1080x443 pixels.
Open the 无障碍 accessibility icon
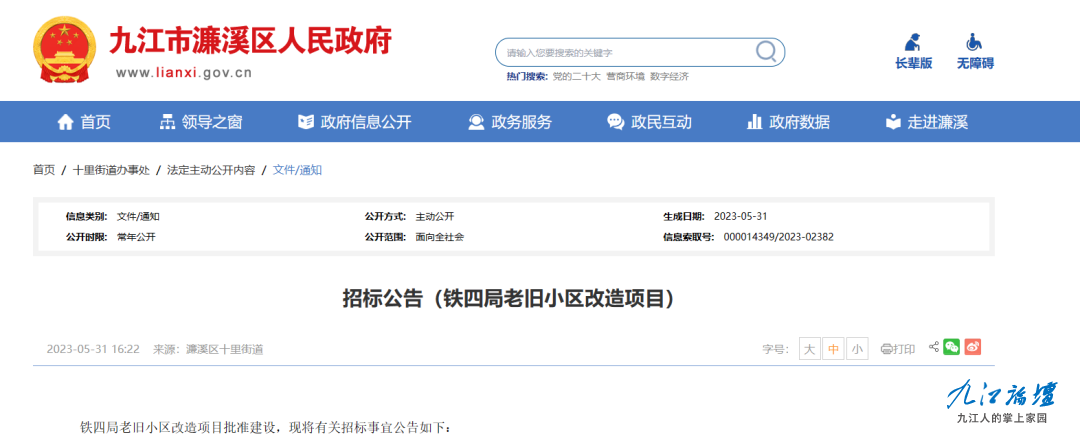[974, 43]
